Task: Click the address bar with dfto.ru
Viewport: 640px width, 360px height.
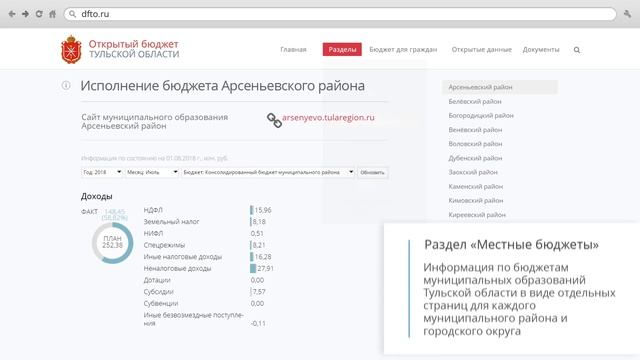Action: point(340,14)
